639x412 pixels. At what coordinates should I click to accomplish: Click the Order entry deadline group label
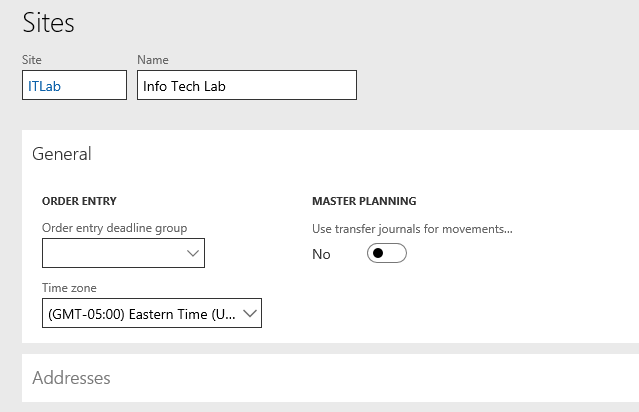coord(115,228)
